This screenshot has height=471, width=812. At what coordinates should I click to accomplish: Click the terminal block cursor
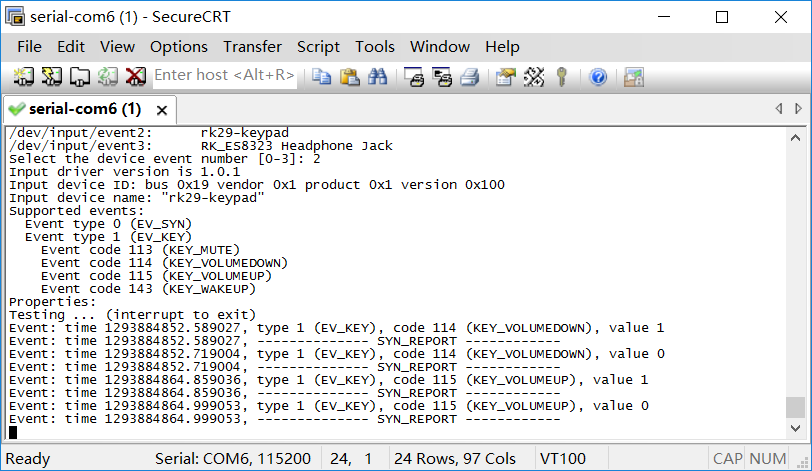click(x=13, y=432)
